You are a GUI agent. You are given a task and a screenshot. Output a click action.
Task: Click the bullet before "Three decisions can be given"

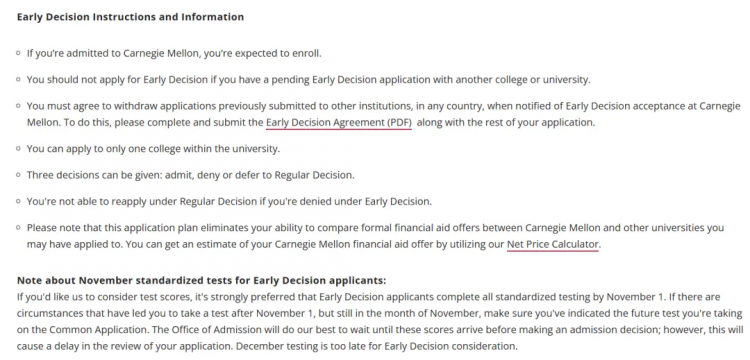pyautogui.click(x=19, y=175)
